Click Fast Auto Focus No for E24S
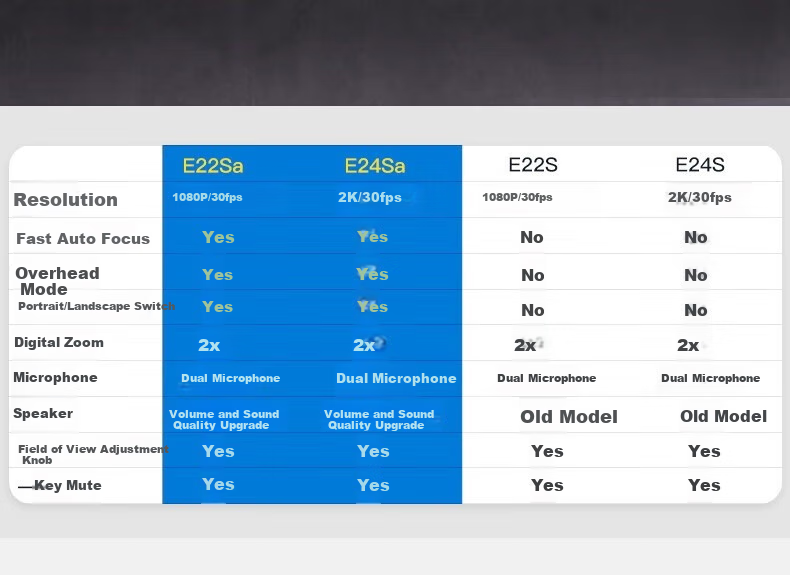 pos(696,237)
